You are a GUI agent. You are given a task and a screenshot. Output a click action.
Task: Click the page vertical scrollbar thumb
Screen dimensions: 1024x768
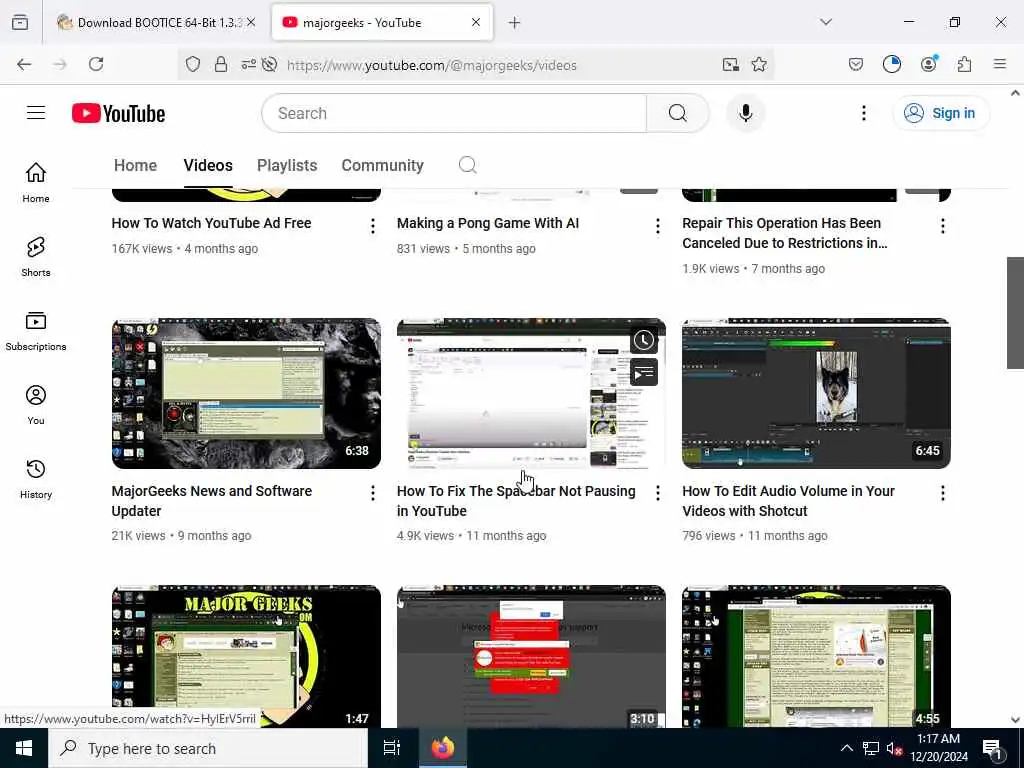(1015, 313)
